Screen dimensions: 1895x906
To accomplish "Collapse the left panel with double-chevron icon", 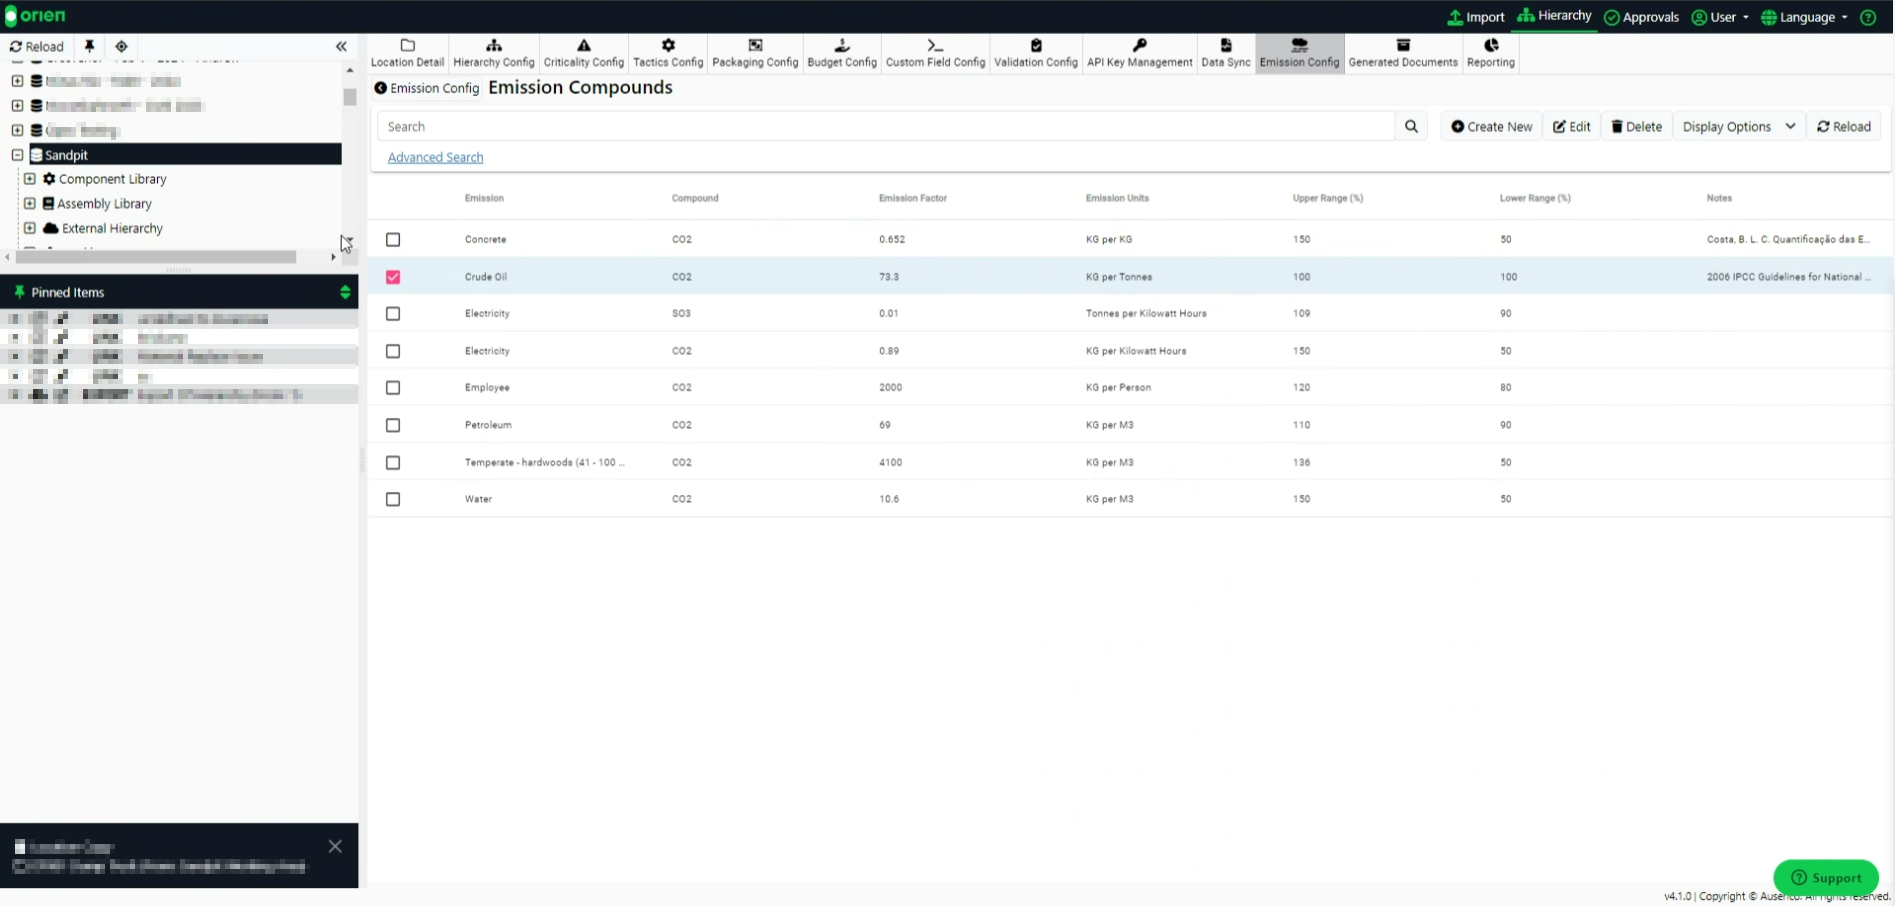I will coord(341,46).
